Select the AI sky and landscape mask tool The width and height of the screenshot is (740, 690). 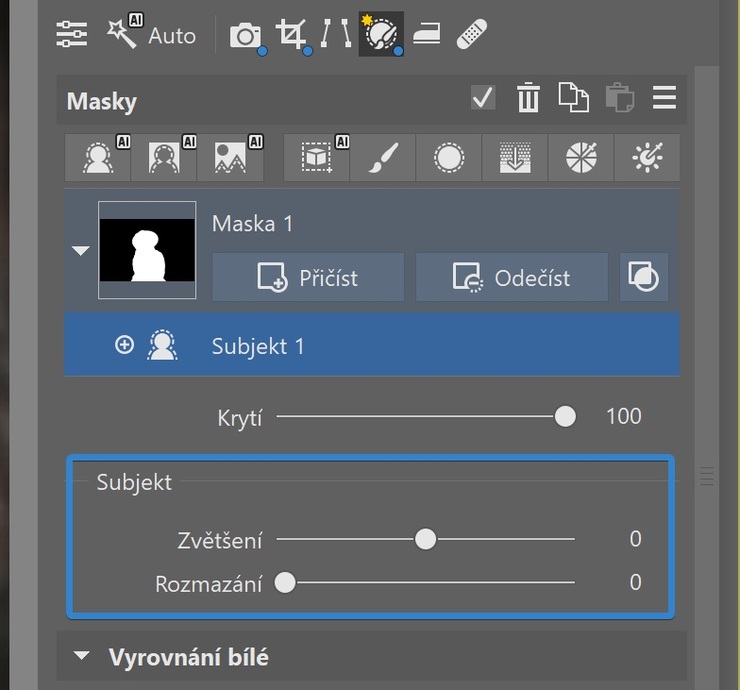coord(230,157)
